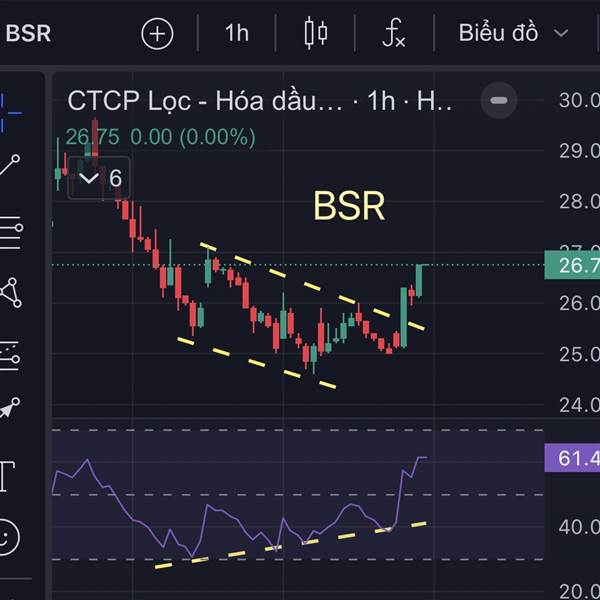The width and height of the screenshot is (600, 600).
Task: Tap the BSR symbol search field
Action: 28,33
